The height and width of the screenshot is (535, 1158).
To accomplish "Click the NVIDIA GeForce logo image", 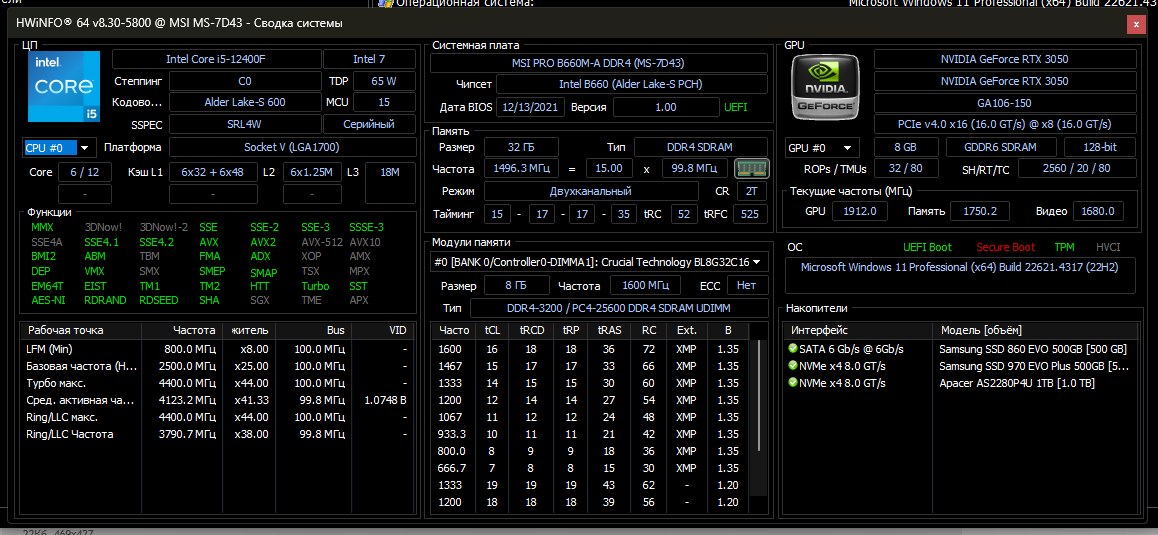I will coord(826,89).
